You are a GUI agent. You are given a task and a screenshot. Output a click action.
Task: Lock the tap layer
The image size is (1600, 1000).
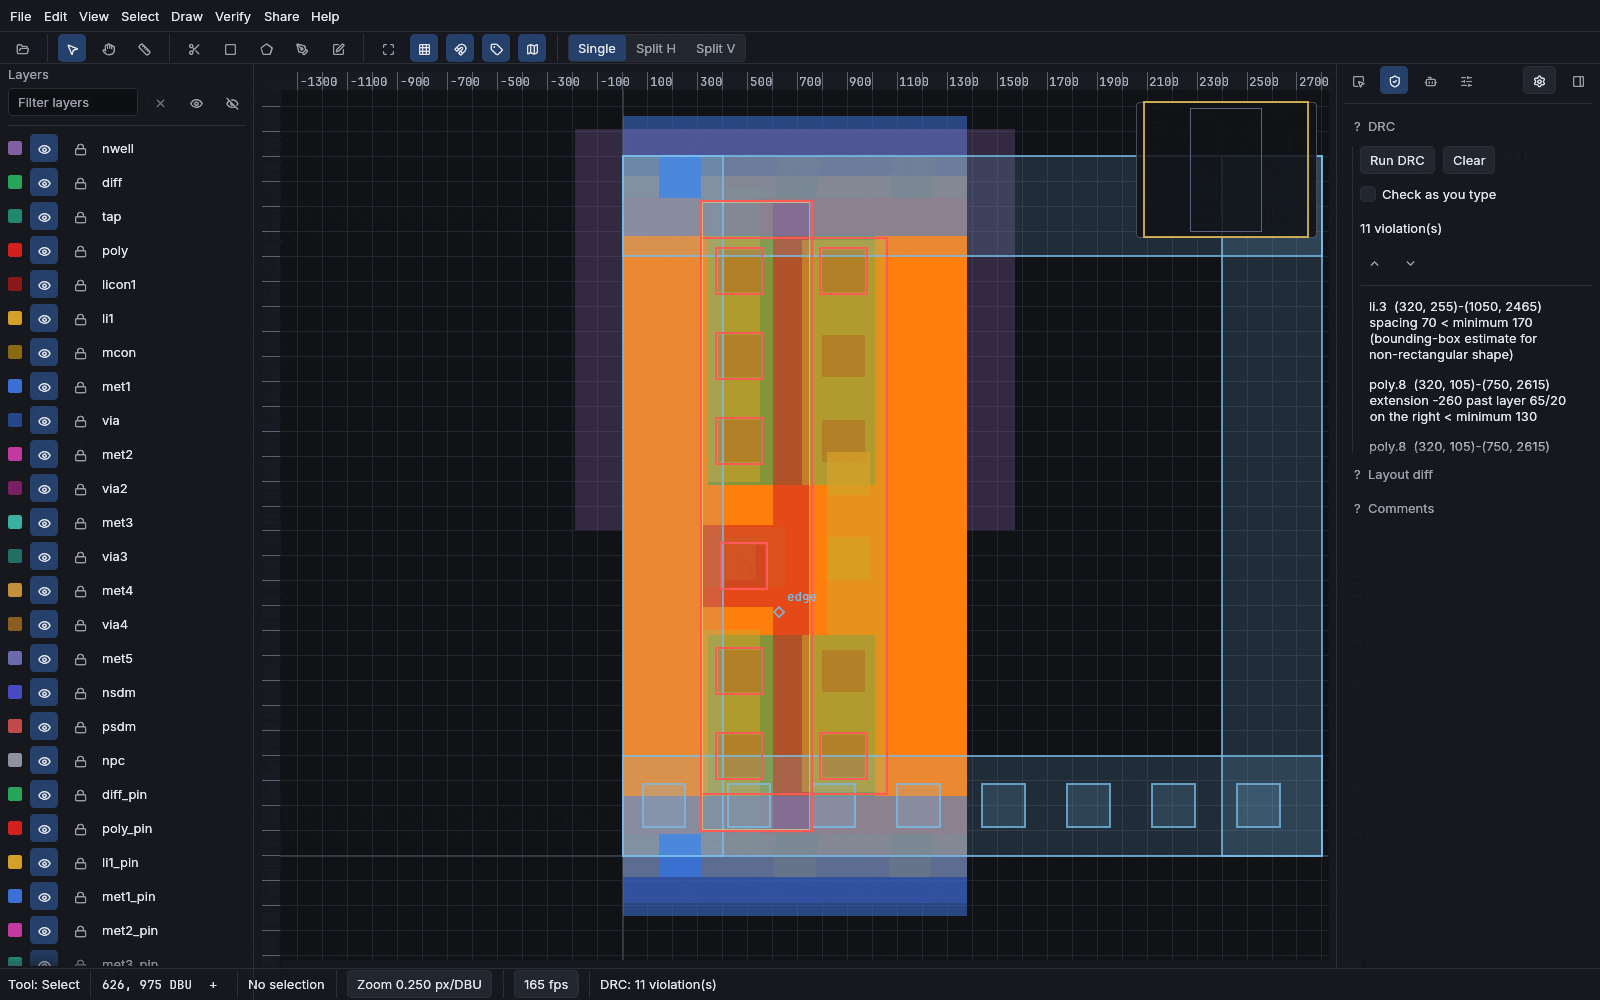click(80, 217)
